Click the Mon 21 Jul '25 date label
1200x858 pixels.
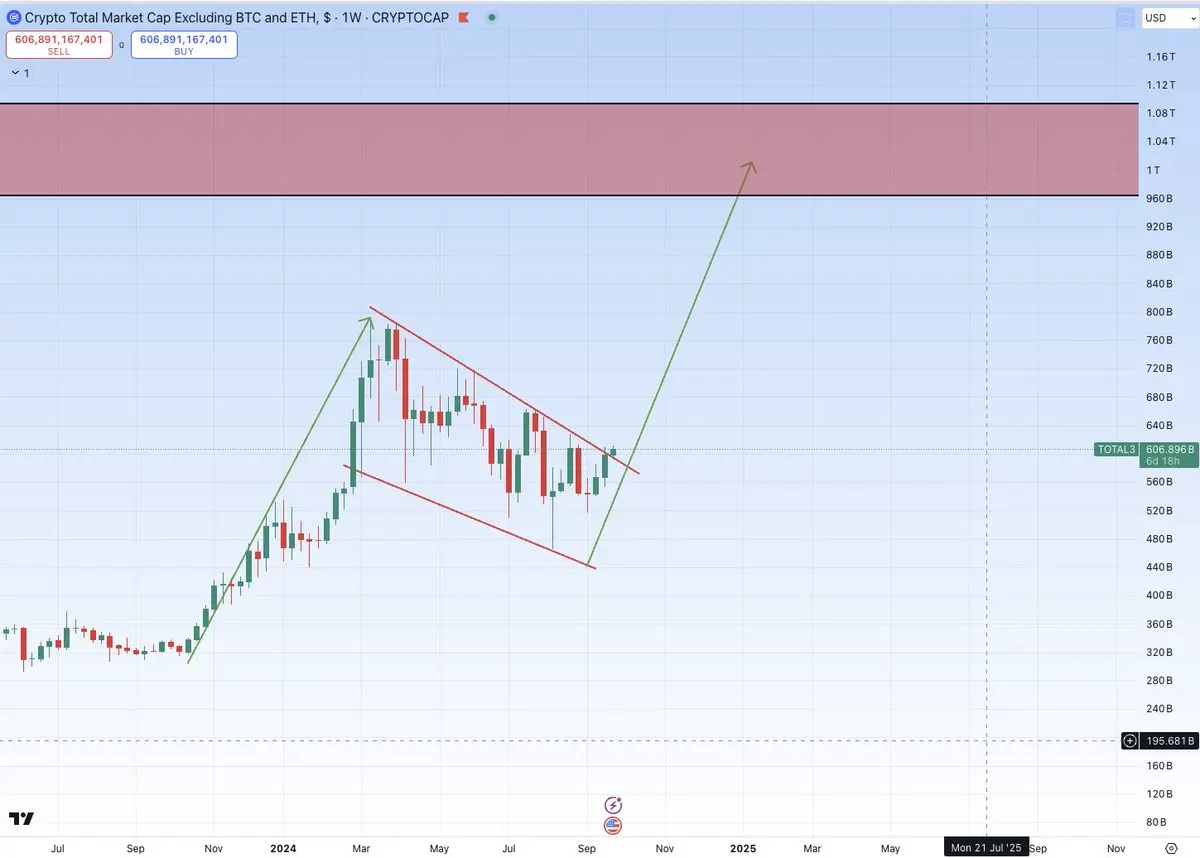987,848
